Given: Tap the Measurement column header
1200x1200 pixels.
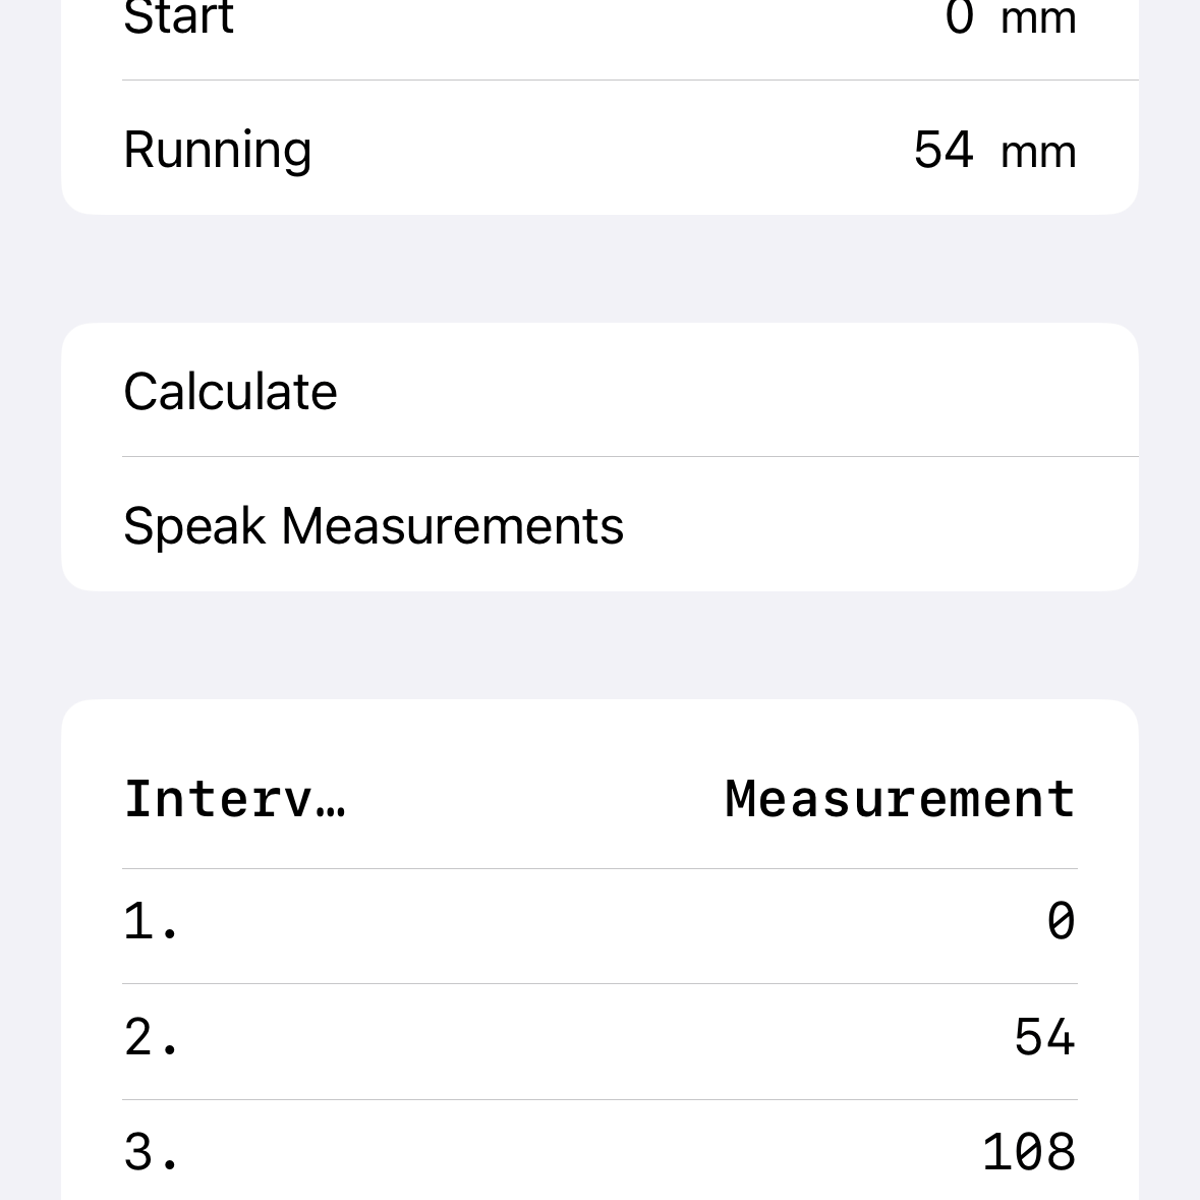Looking at the screenshot, I should tap(899, 797).
